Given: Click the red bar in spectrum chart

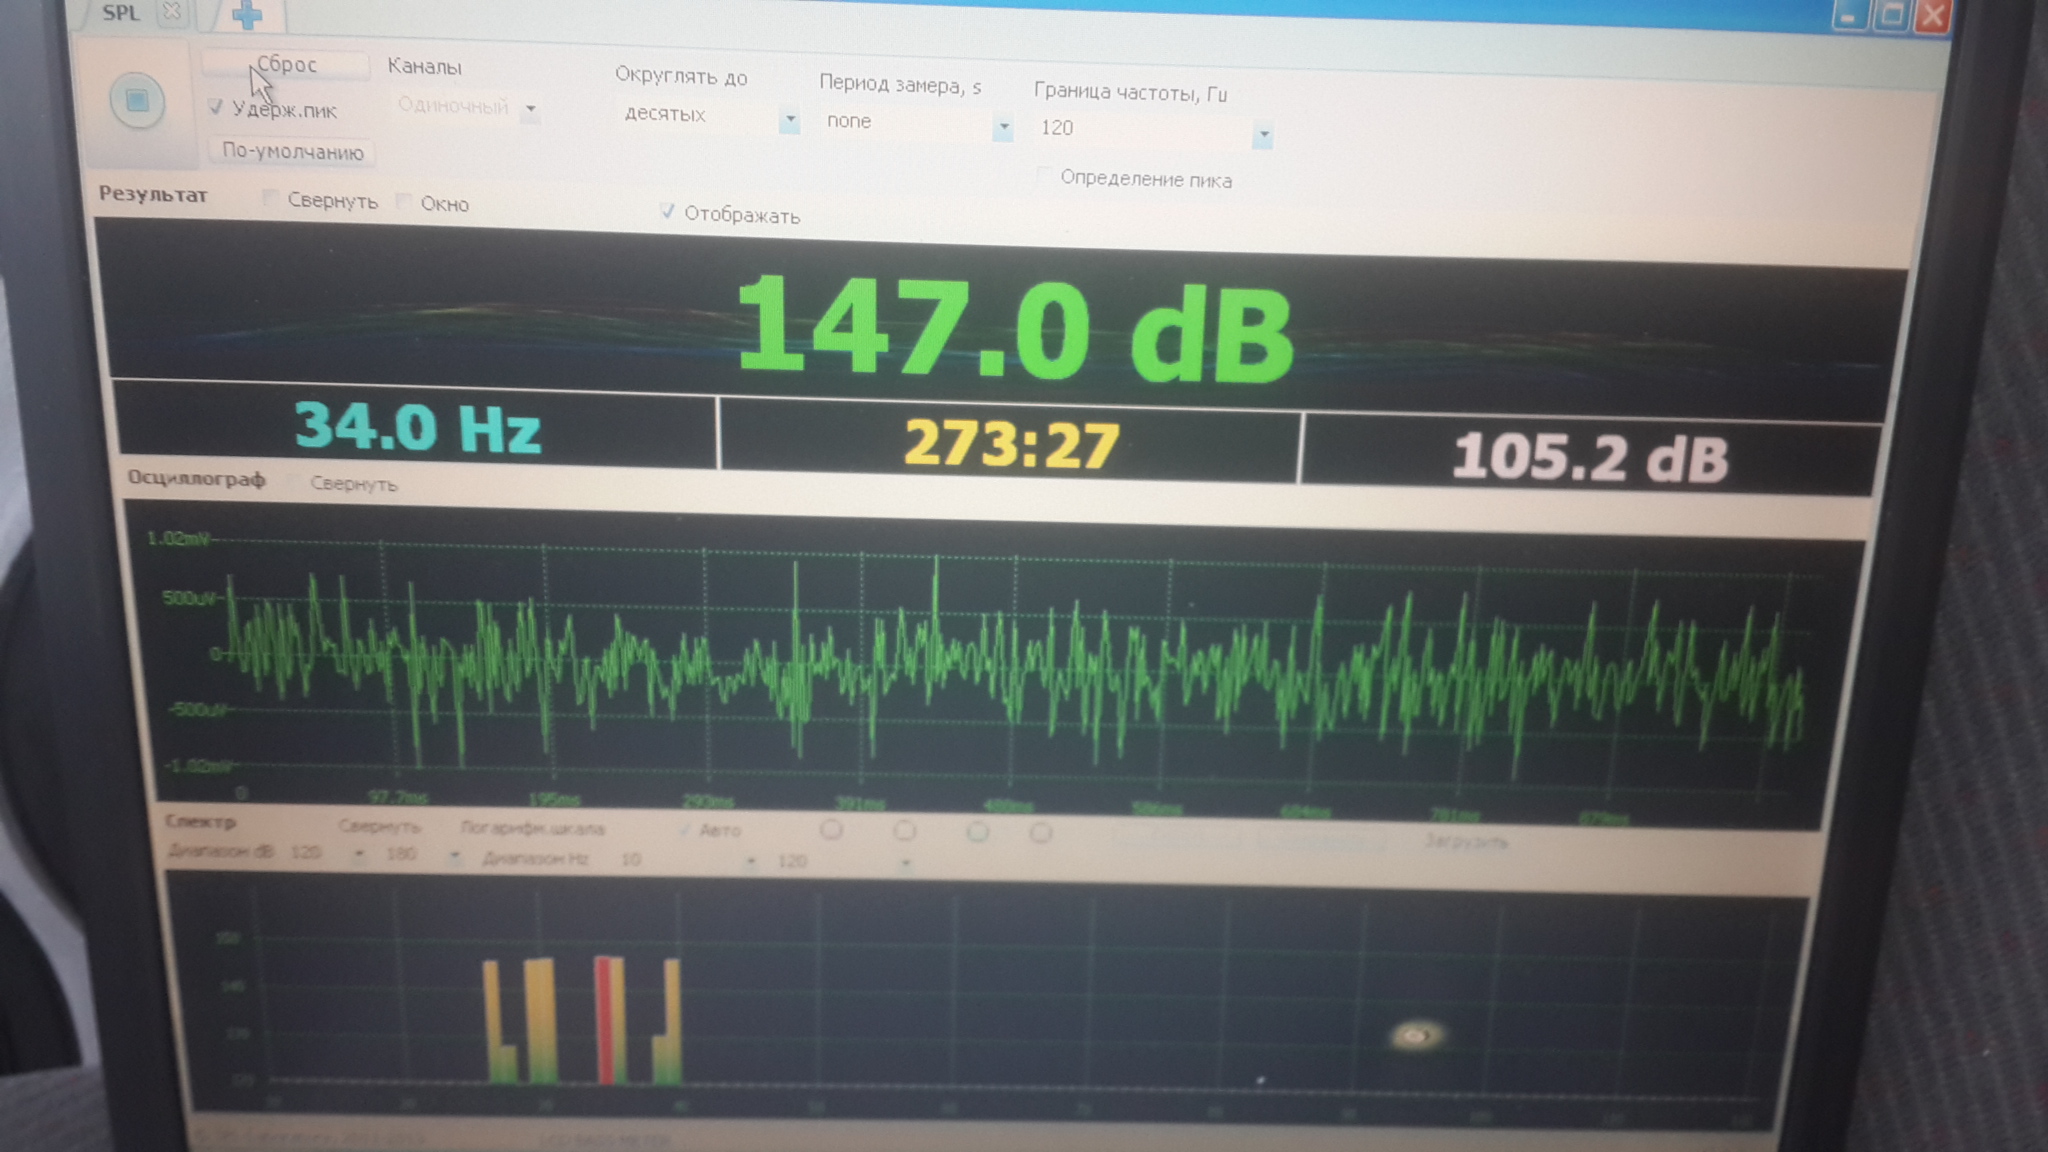Looking at the screenshot, I should 604,1020.
